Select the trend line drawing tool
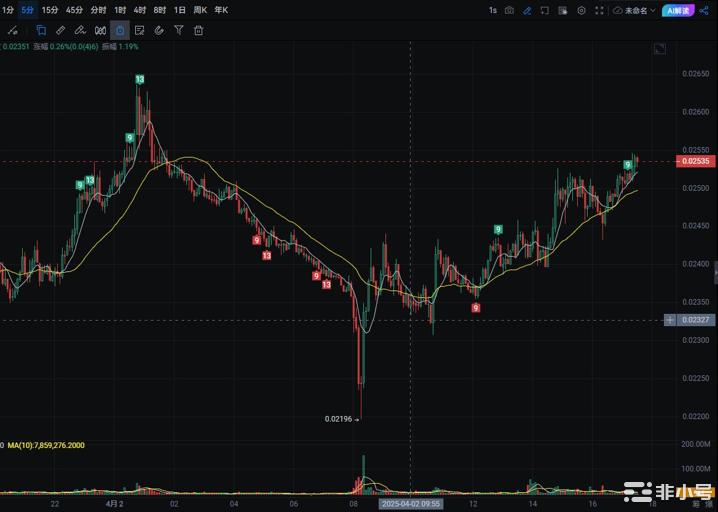 (x=13, y=30)
